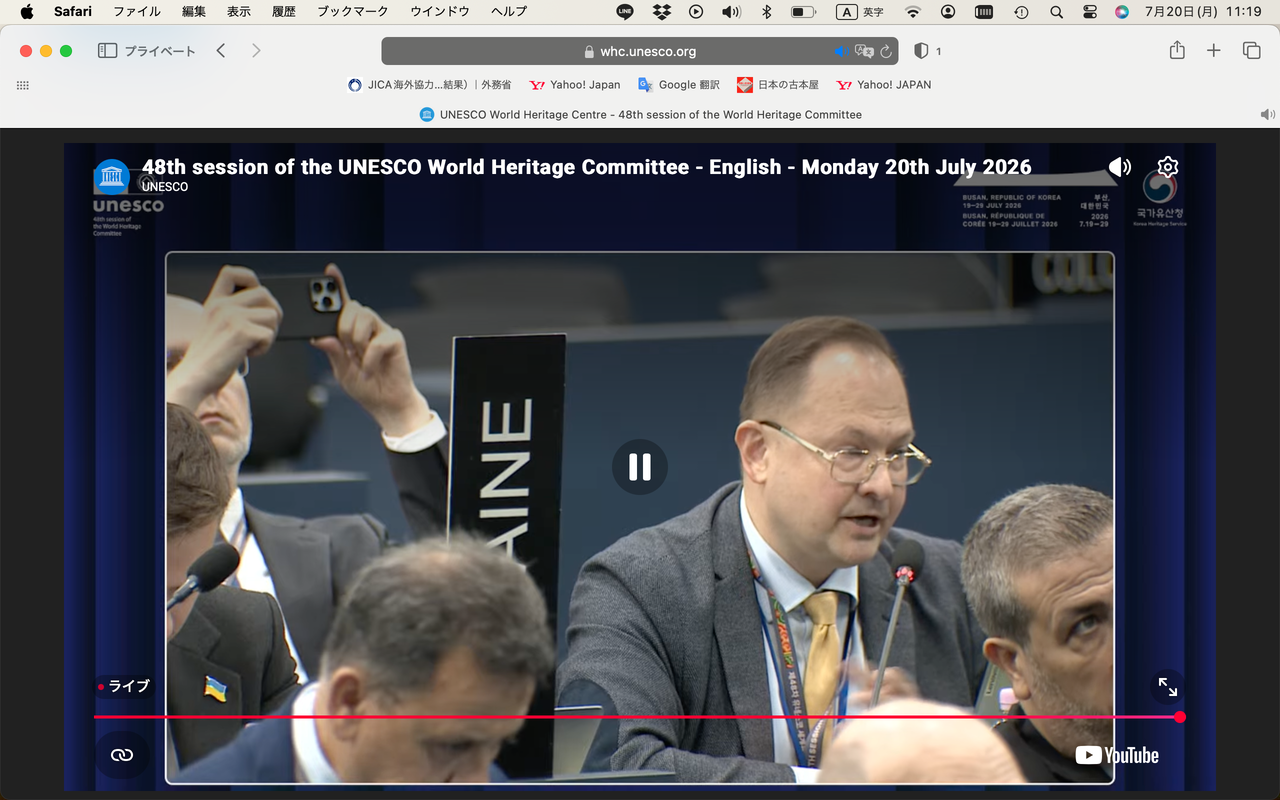
Task: Open the system volume menu bar icon
Action: pos(731,12)
